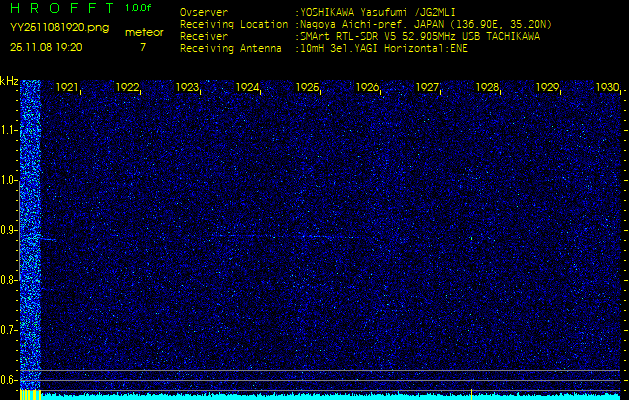This screenshot has height=400, width=629.
Task: Select the YY2611081920.png filename label
Action: coord(59,27)
